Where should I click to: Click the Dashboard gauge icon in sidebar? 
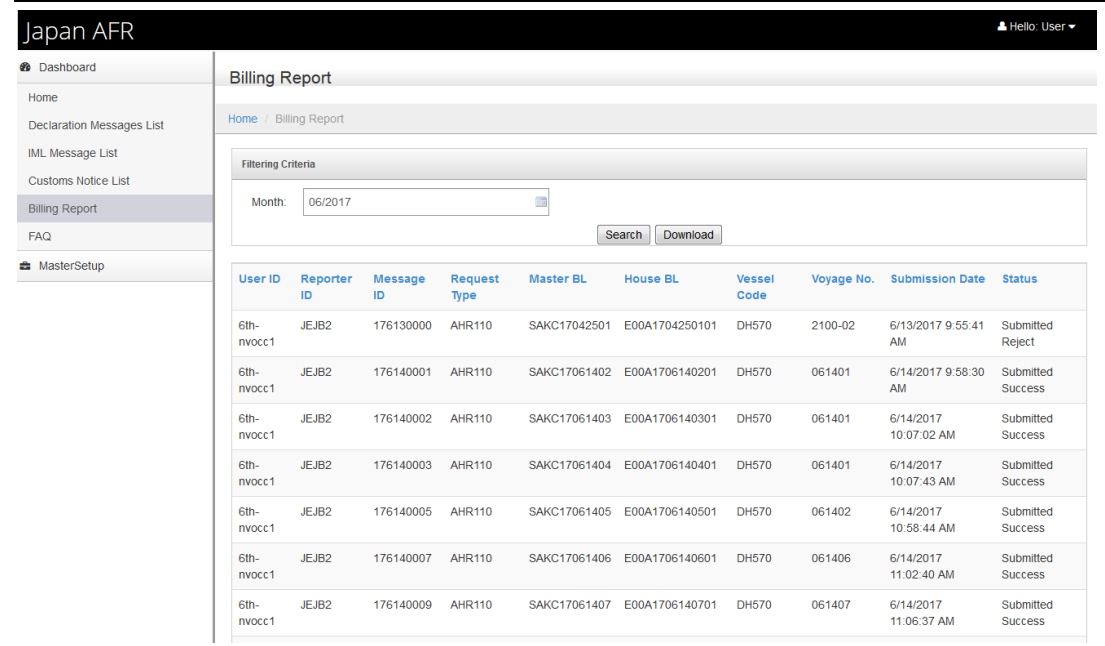coord(26,68)
